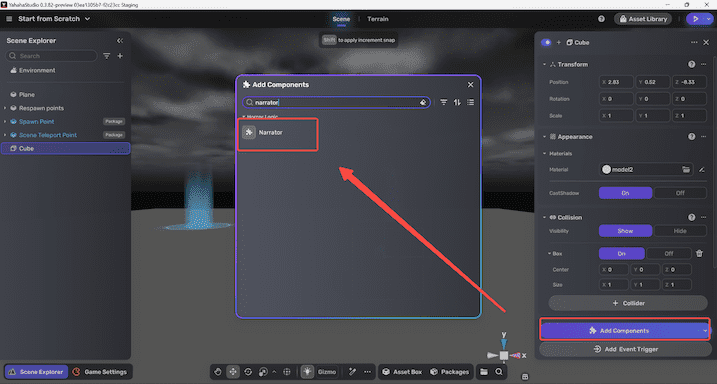This screenshot has width=717, height=384.
Task: Clear the narrator search field
Action: pos(423,102)
